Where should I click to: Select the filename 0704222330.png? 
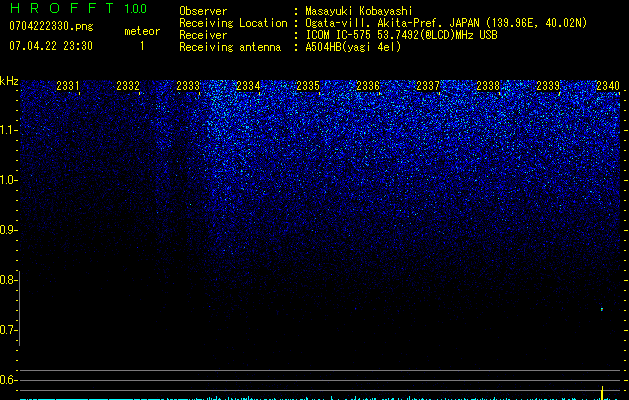[x=51, y=26]
